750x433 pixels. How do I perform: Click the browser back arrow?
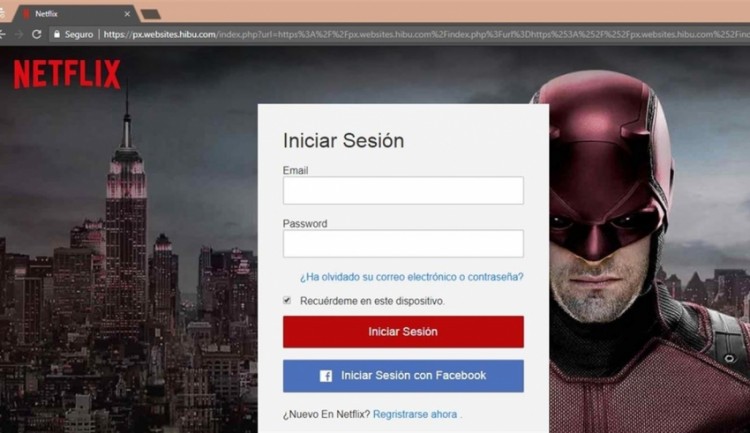point(2,34)
